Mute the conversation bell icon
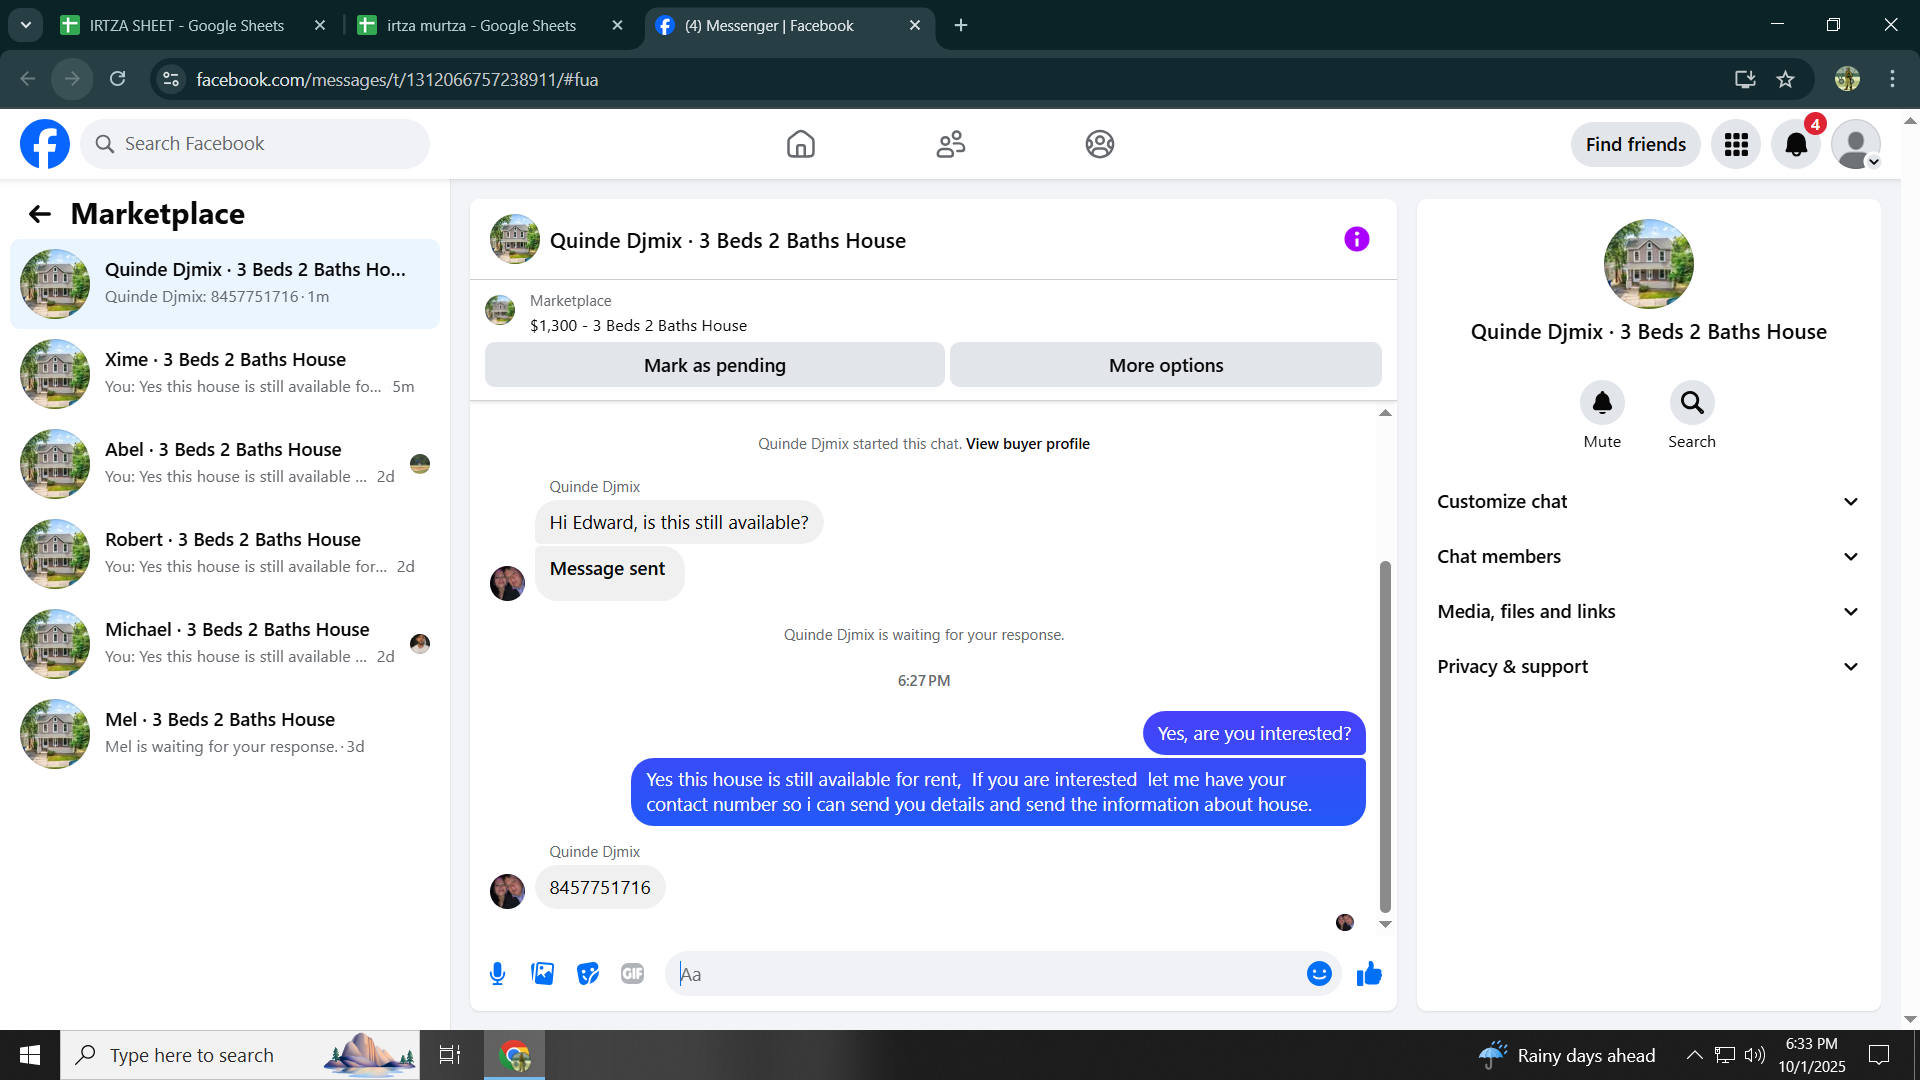Image resolution: width=1920 pixels, height=1080 pixels. pyautogui.click(x=1602, y=403)
